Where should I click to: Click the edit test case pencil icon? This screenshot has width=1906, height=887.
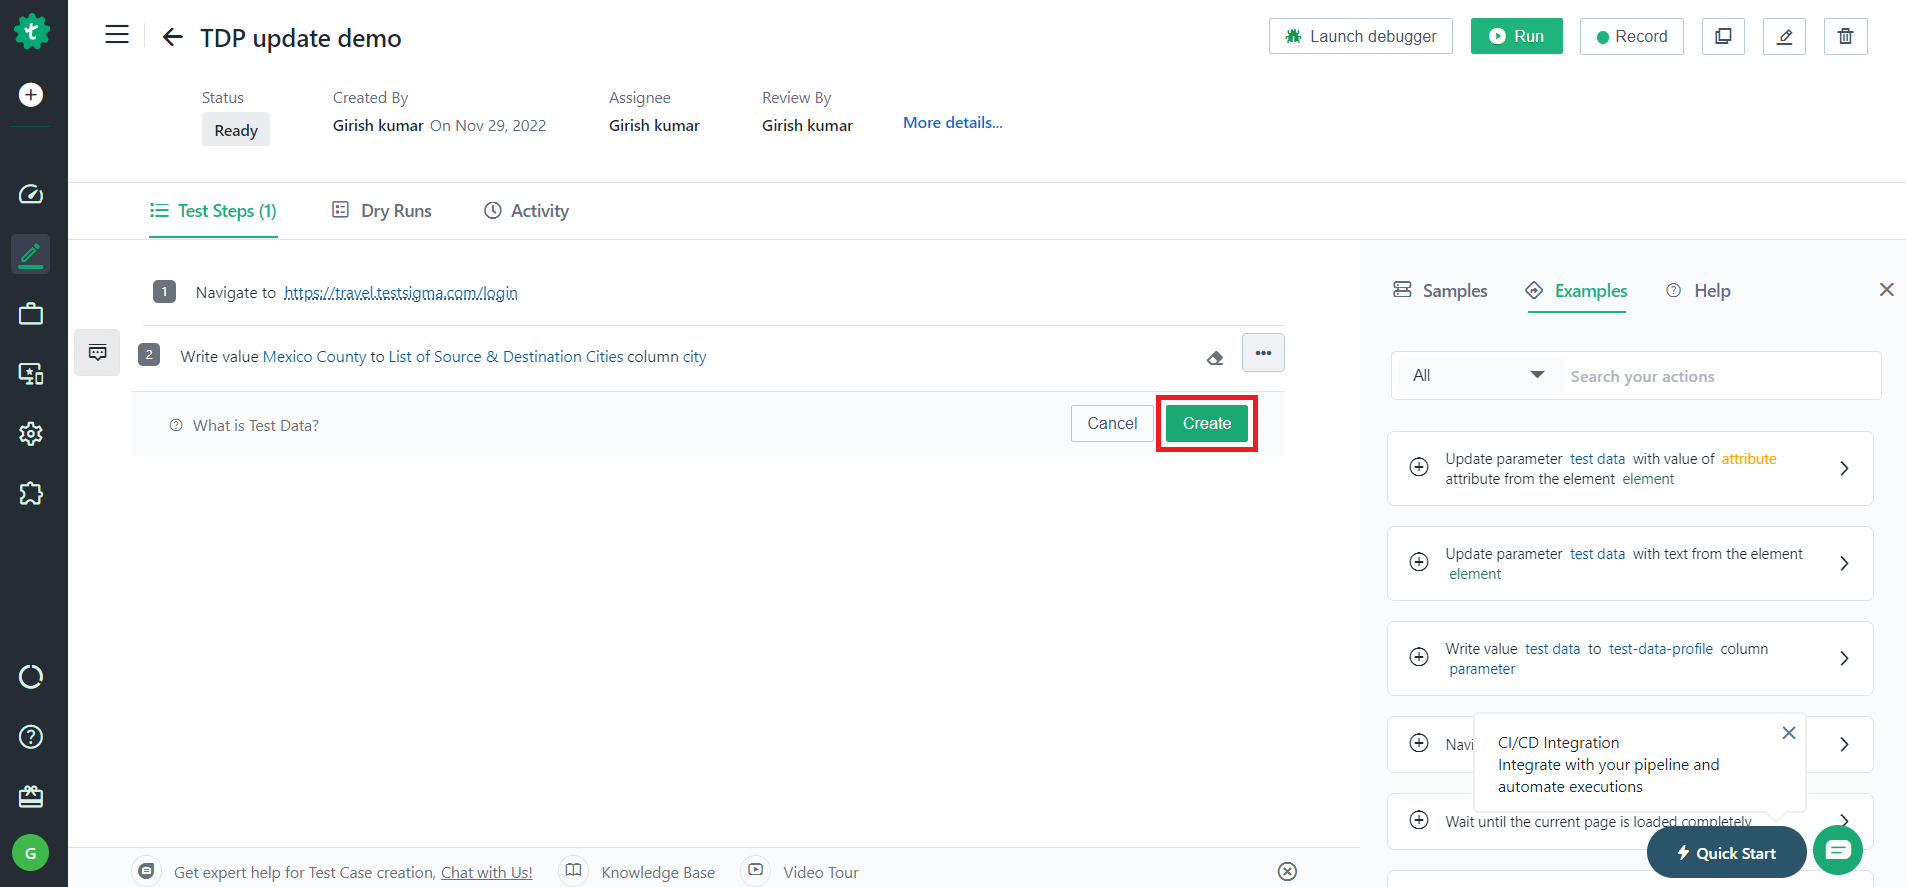pyautogui.click(x=1784, y=36)
